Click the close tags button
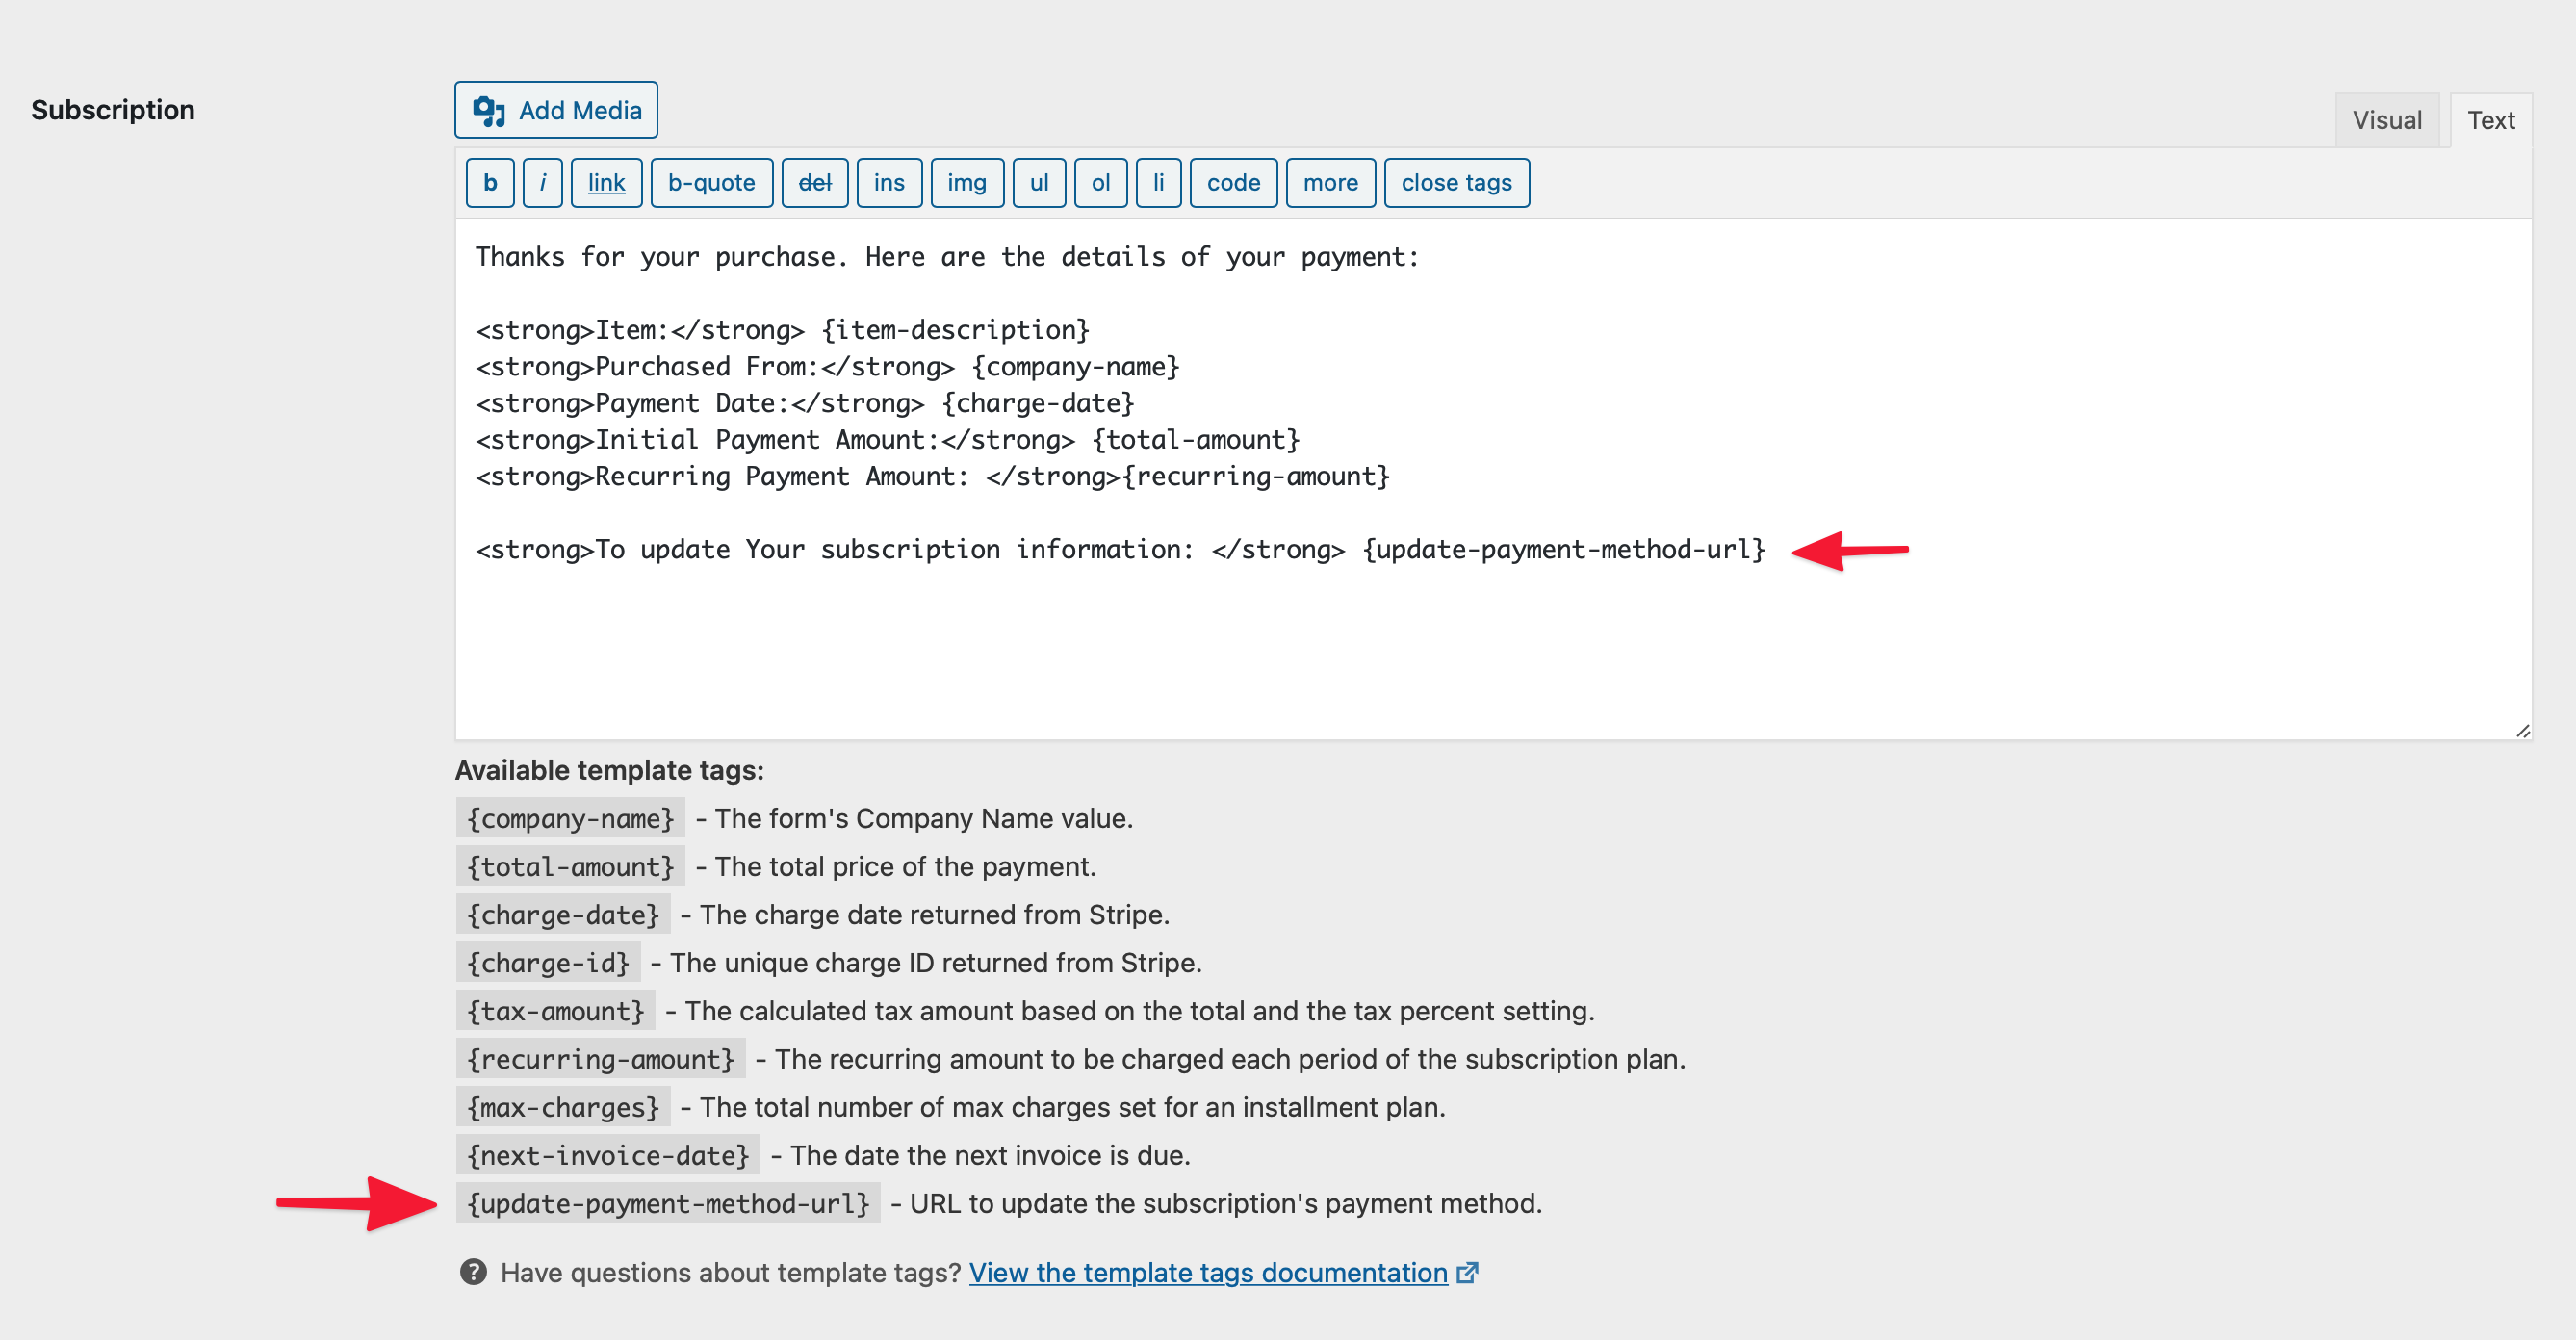The width and height of the screenshot is (2576, 1340). (x=1456, y=183)
